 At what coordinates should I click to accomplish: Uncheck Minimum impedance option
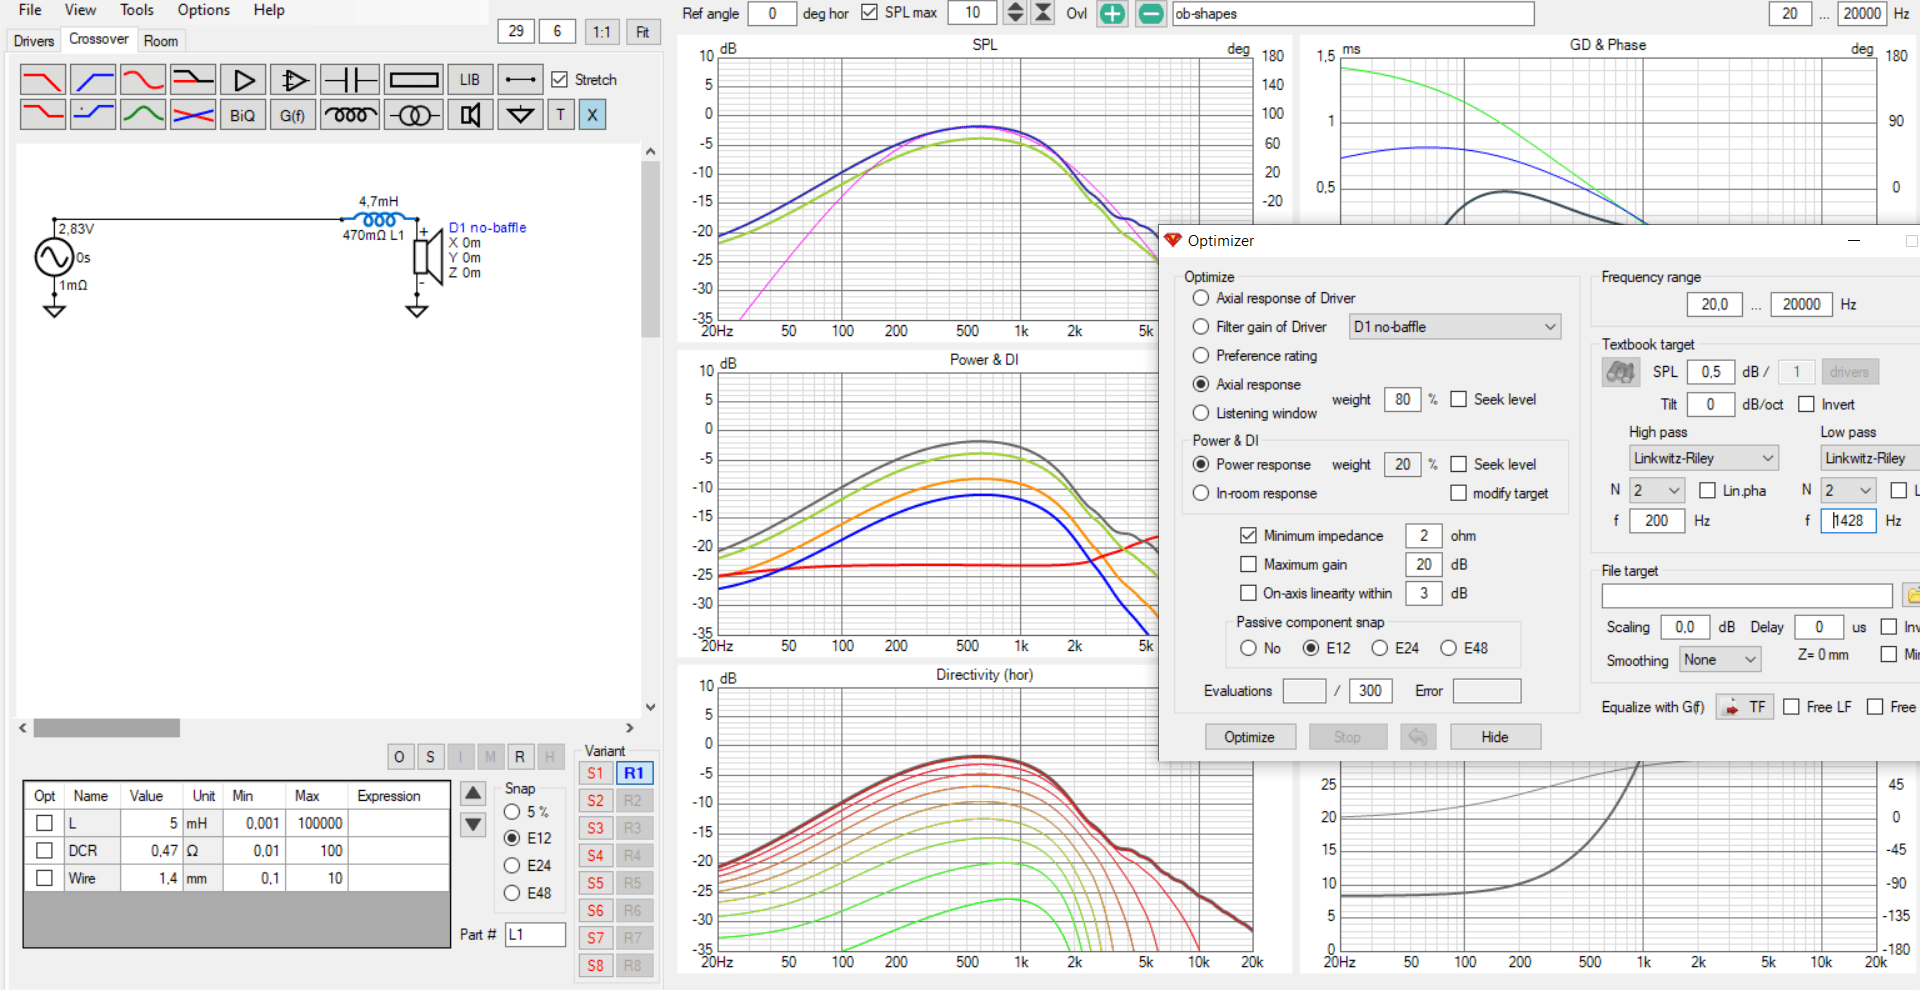(x=1248, y=535)
